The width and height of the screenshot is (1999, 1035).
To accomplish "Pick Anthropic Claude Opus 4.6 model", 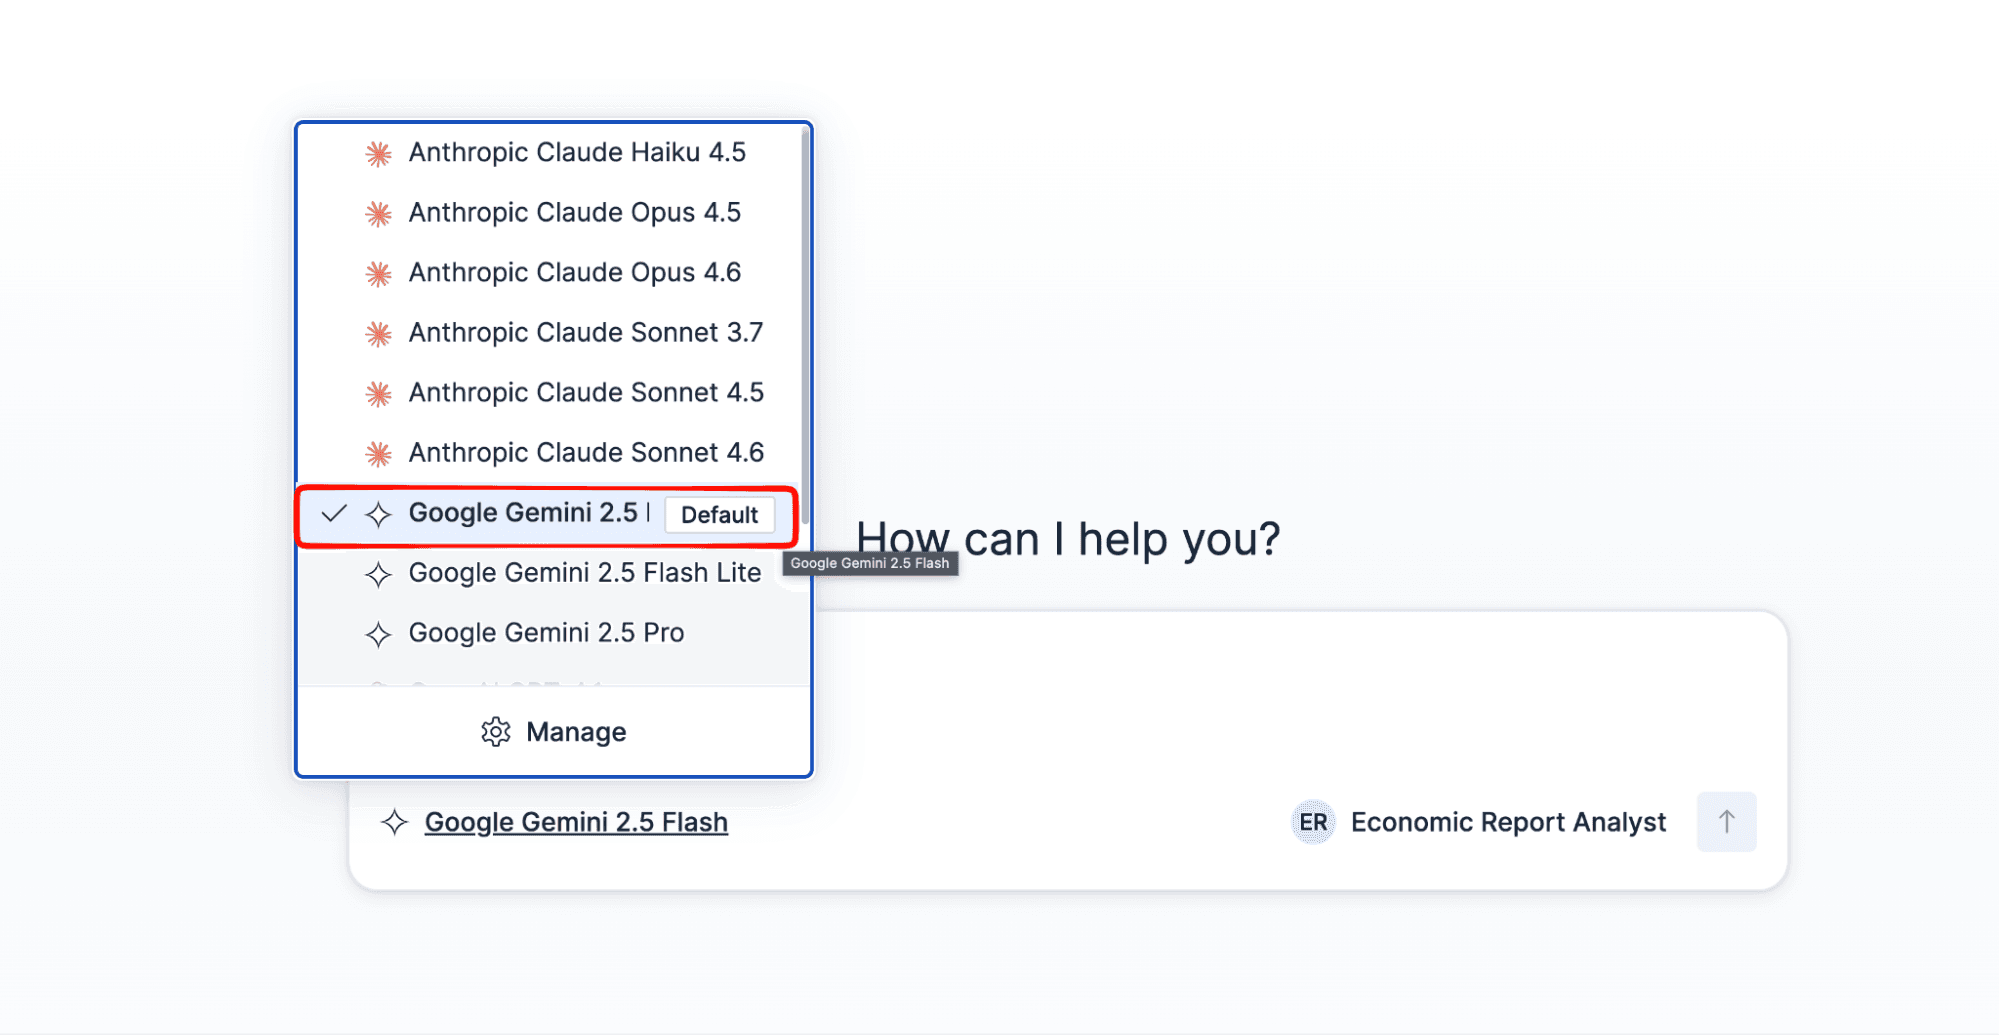I will click(552, 272).
